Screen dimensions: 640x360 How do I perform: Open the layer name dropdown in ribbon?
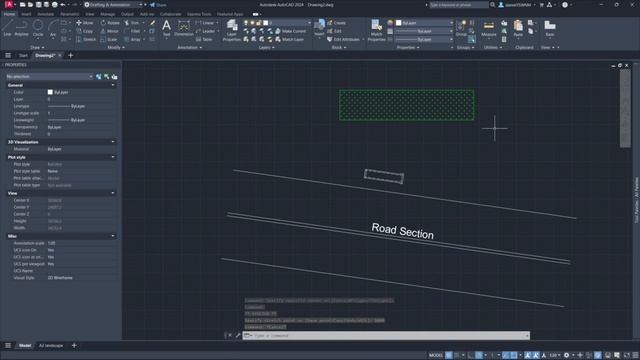point(277,23)
